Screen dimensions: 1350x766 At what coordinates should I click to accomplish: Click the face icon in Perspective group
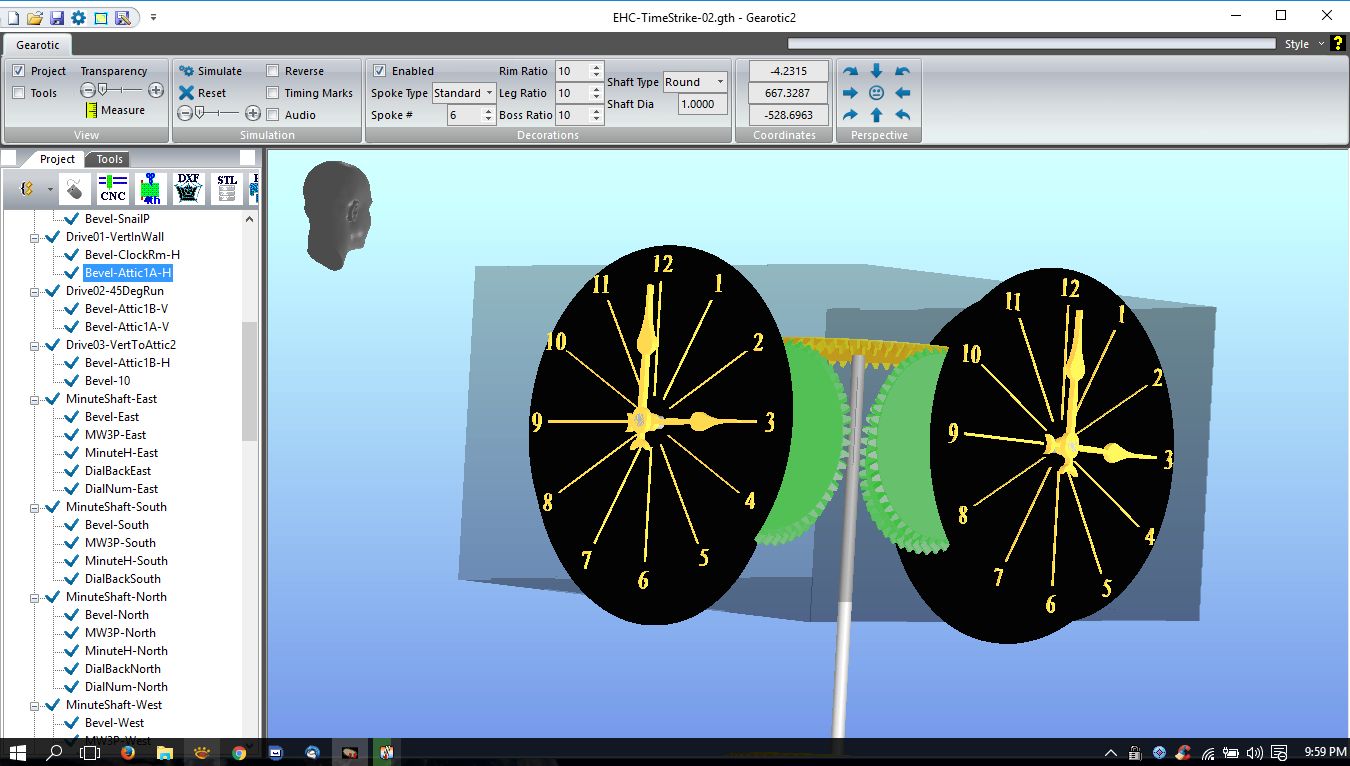(x=876, y=93)
